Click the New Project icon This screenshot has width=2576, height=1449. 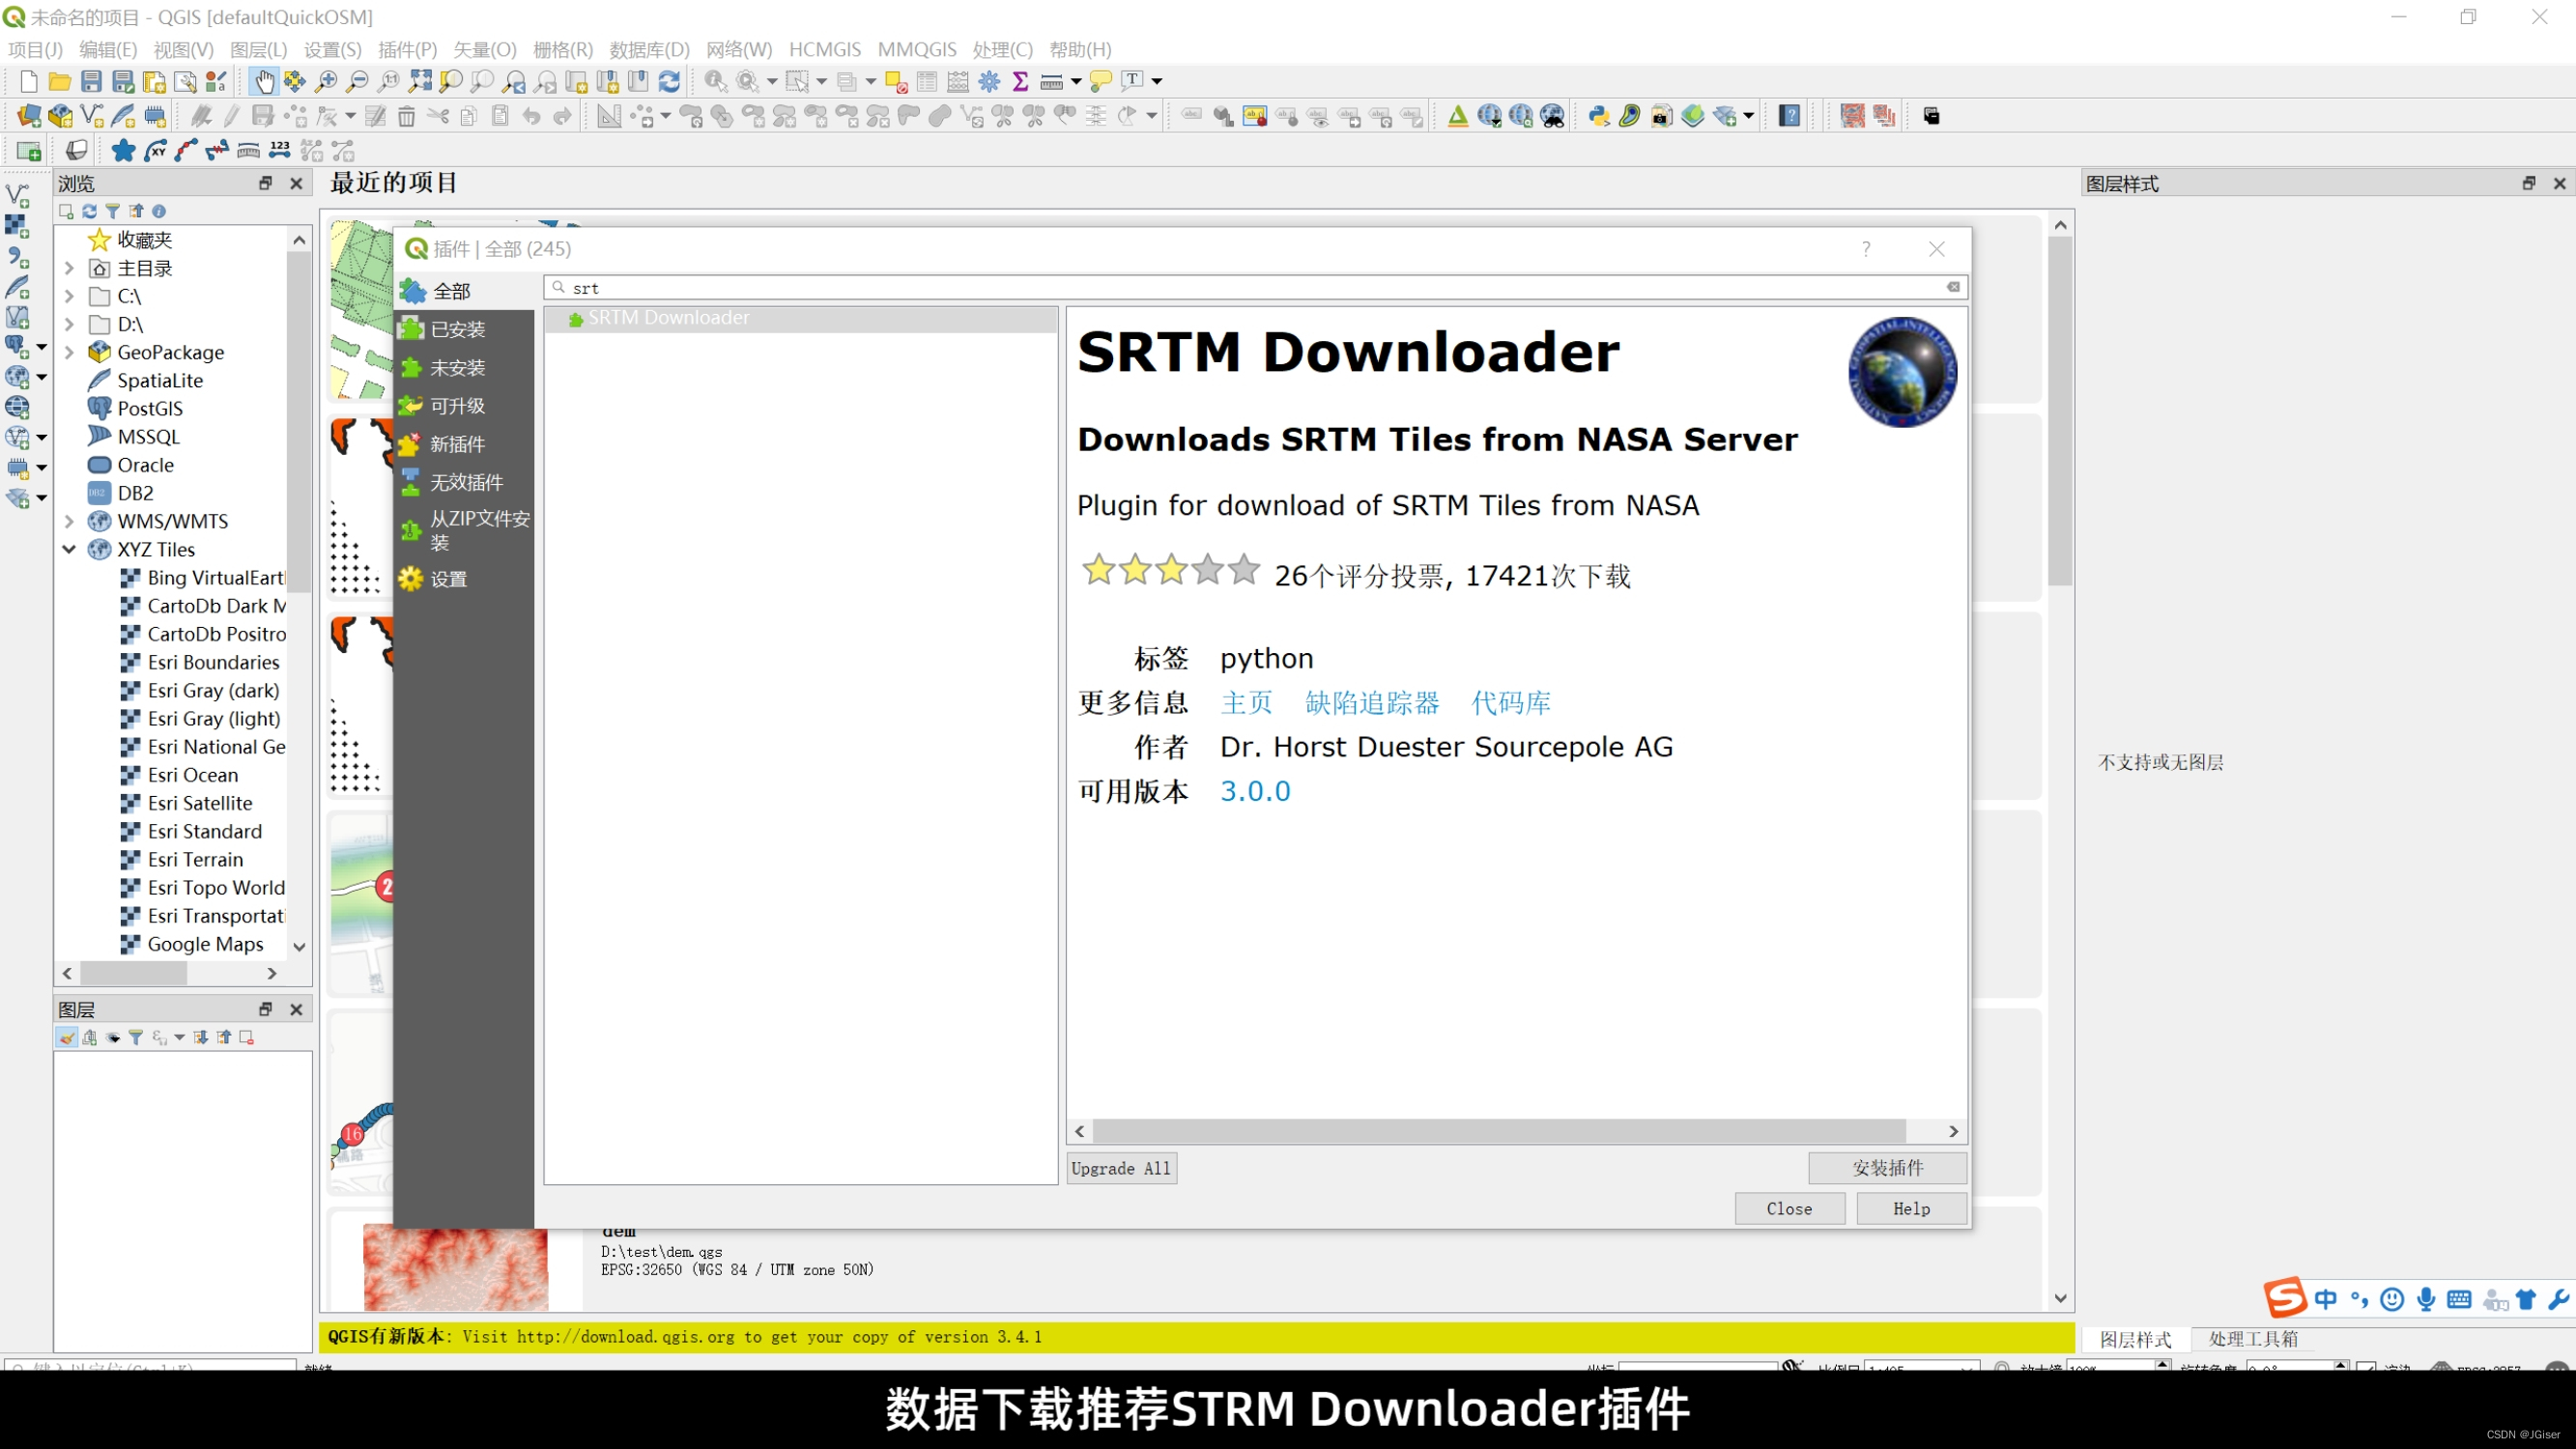click(28, 82)
